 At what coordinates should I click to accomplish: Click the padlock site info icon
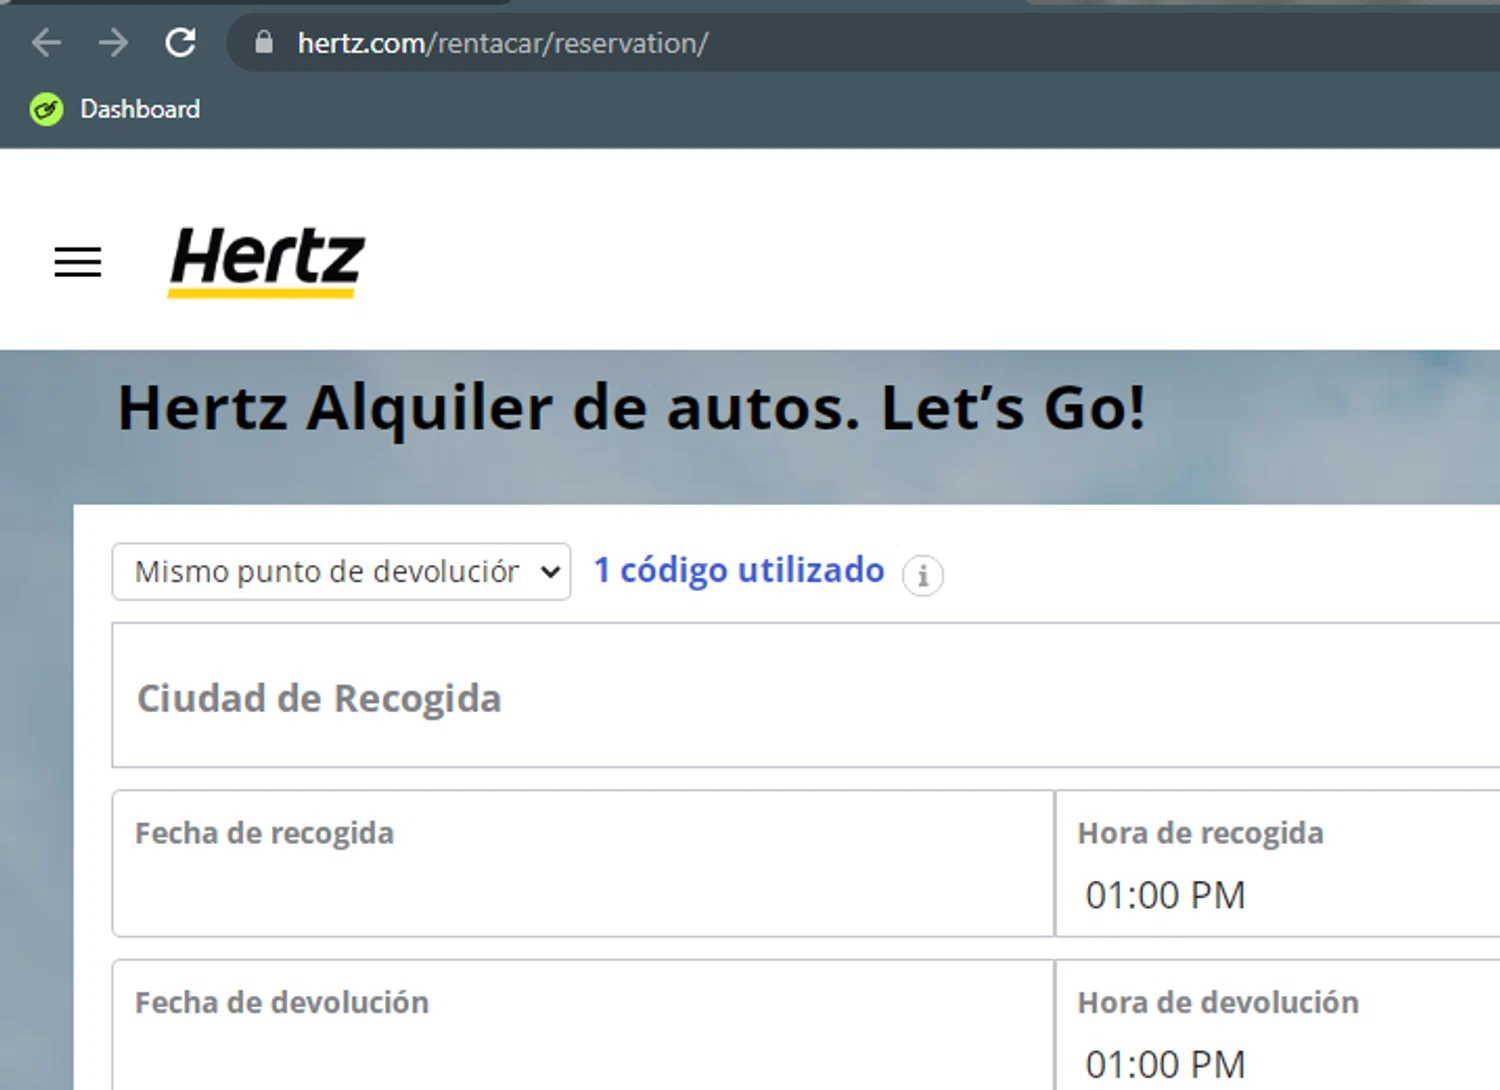point(264,42)
